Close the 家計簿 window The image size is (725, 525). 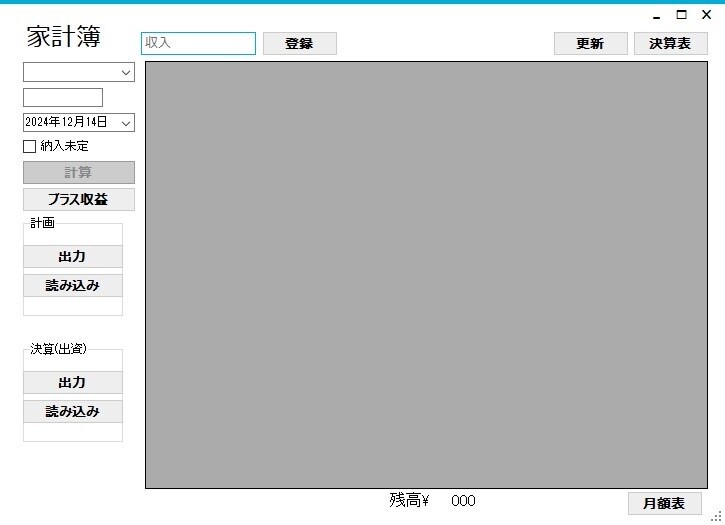(707, 15)
